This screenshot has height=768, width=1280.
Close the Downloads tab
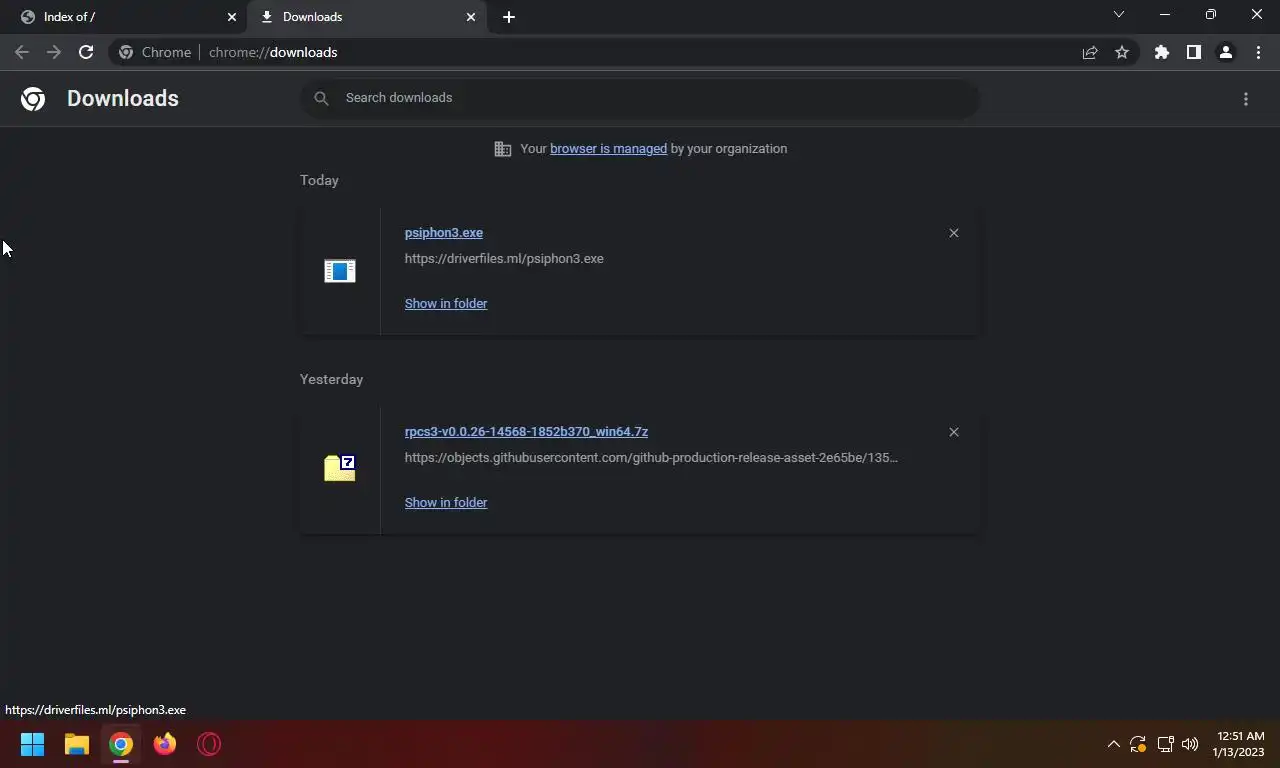click(x=471, y=17)
